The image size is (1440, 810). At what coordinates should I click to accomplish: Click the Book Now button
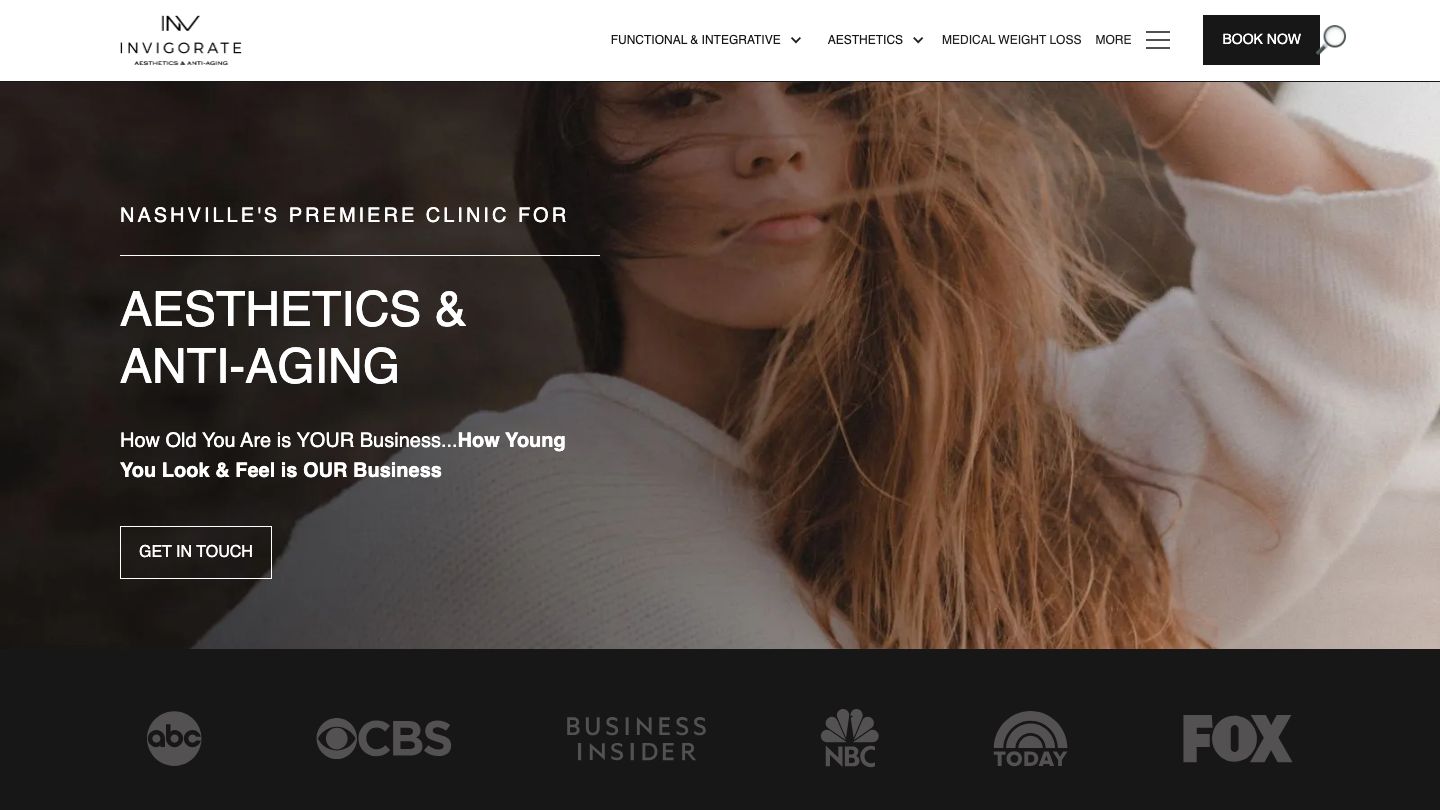click(x=1261, y=40)
